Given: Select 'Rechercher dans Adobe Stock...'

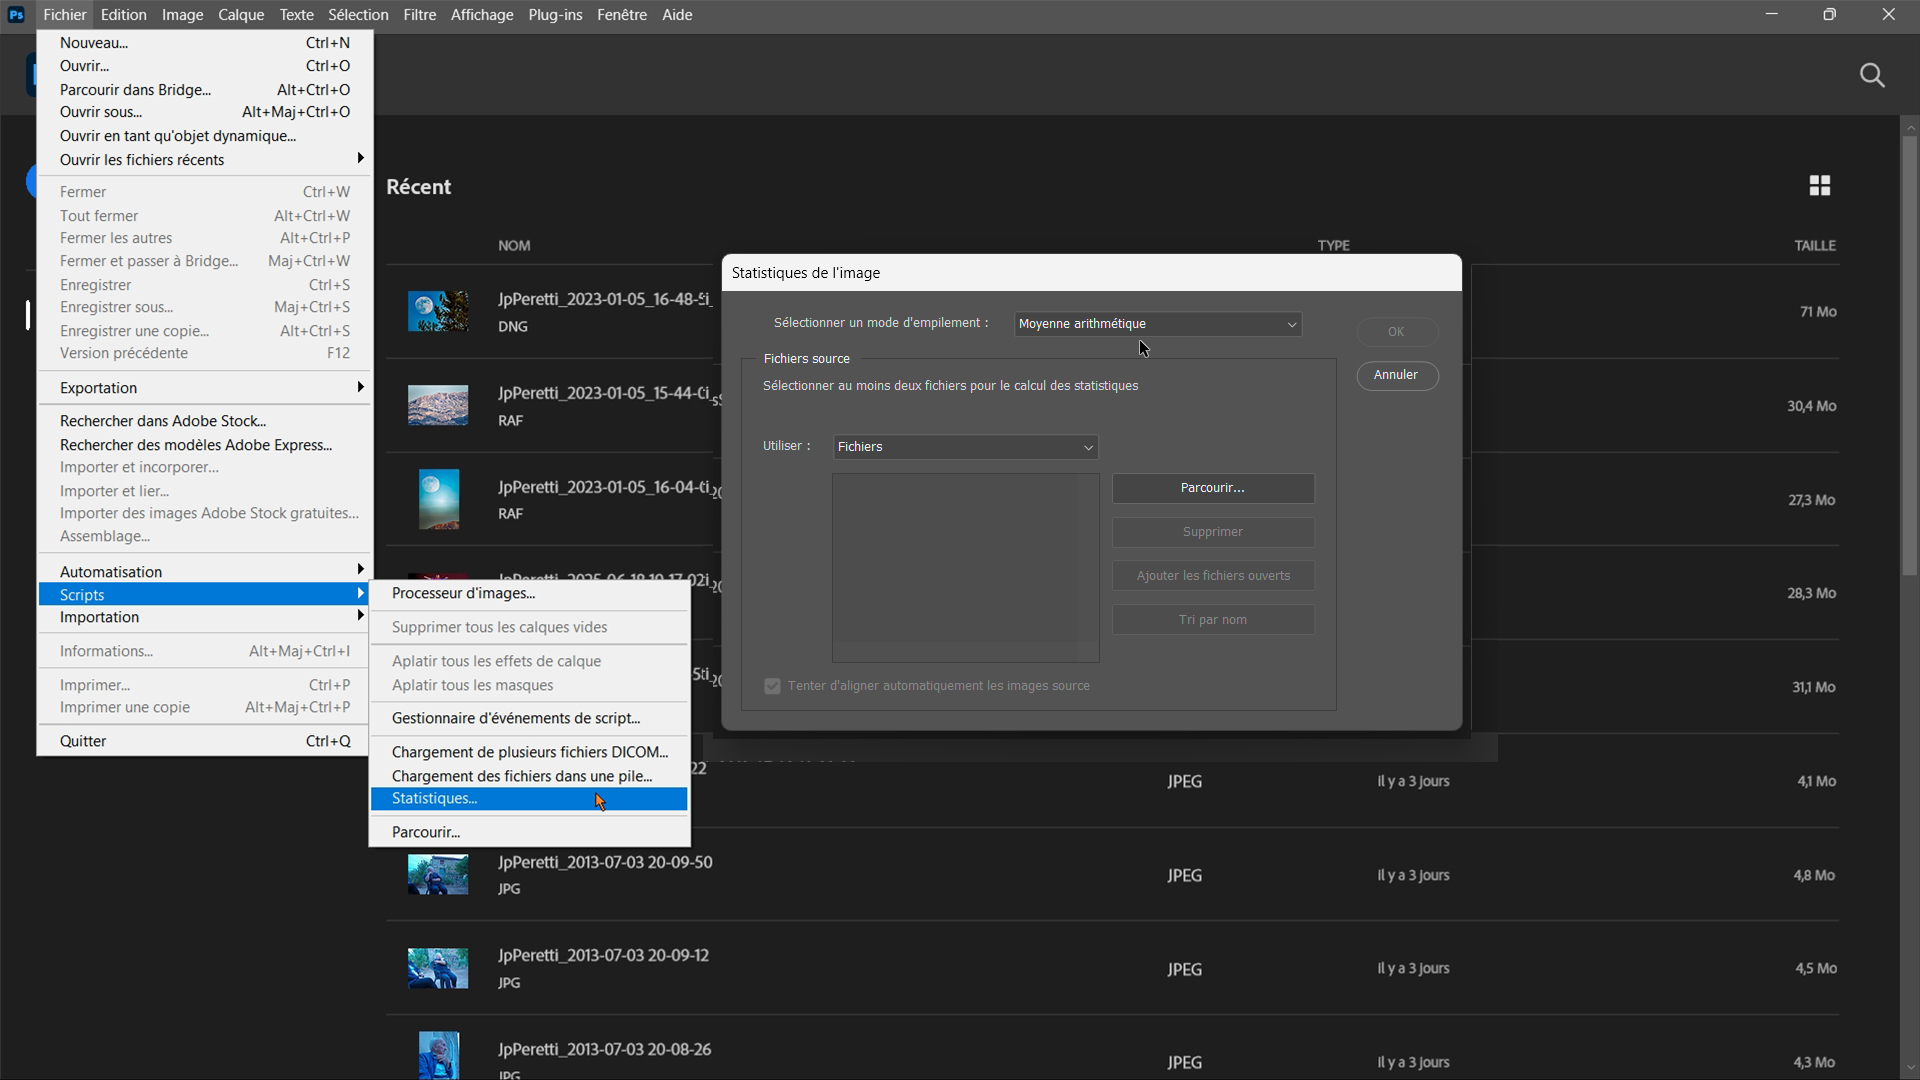Looking at the screenshot, I should tap(205, 421).
